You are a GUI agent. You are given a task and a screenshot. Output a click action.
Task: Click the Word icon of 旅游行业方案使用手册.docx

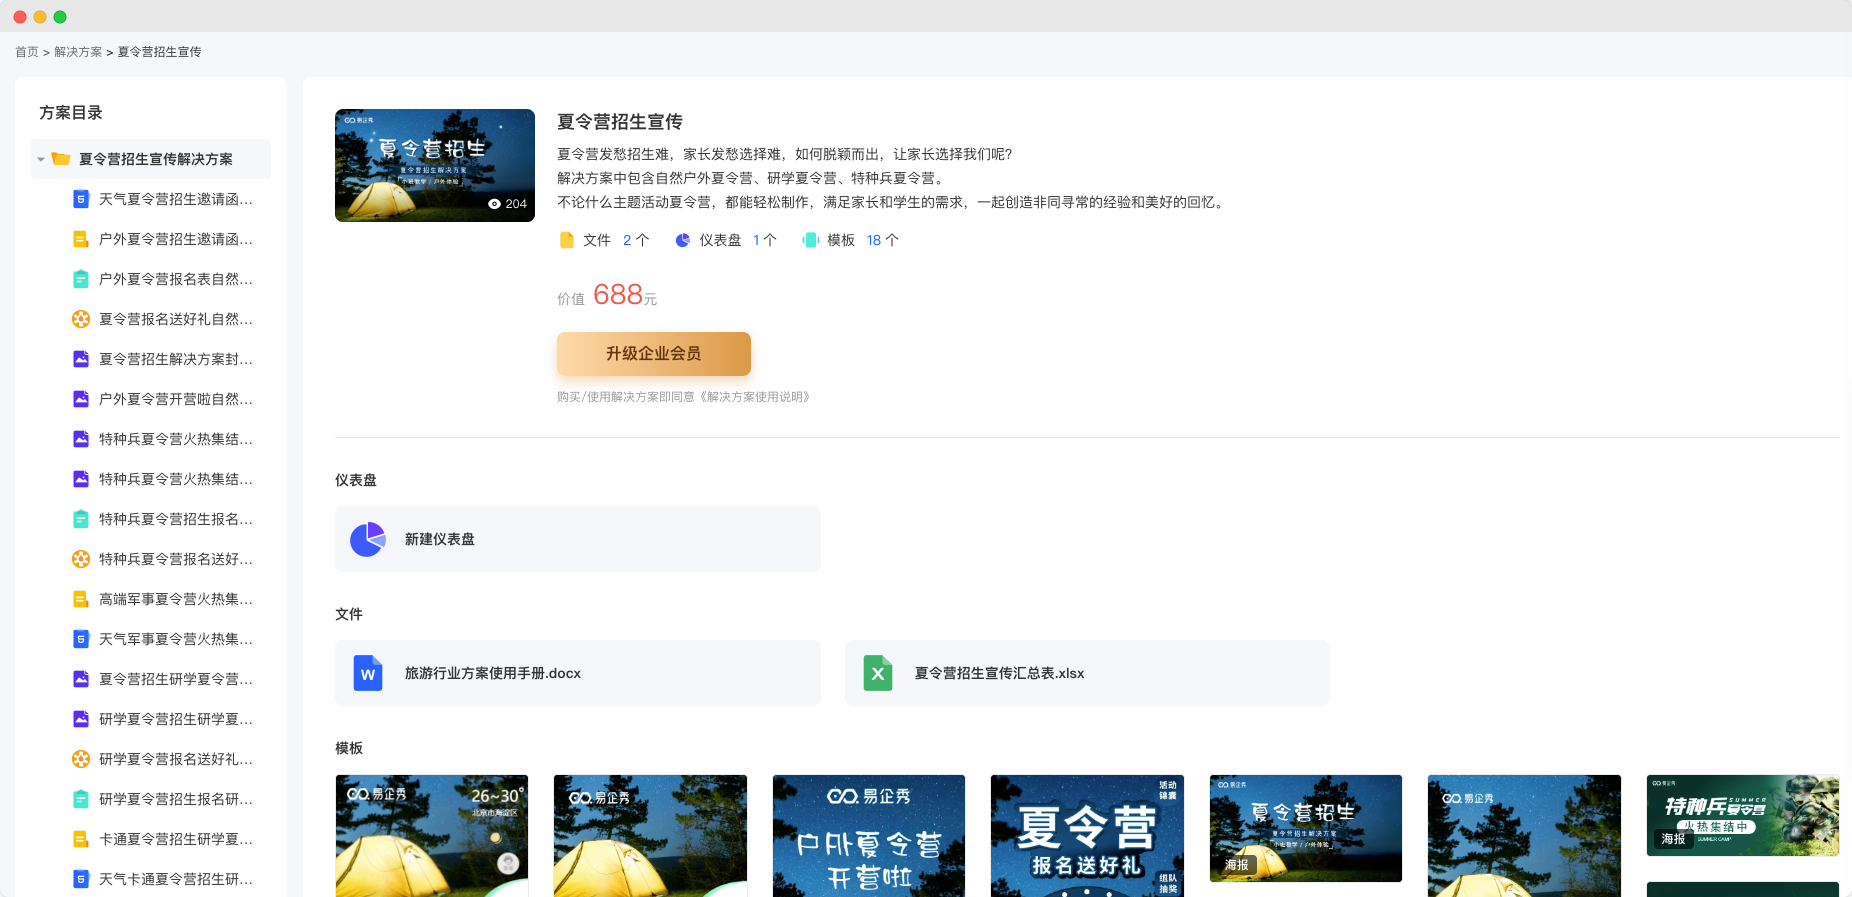[368, 673]
